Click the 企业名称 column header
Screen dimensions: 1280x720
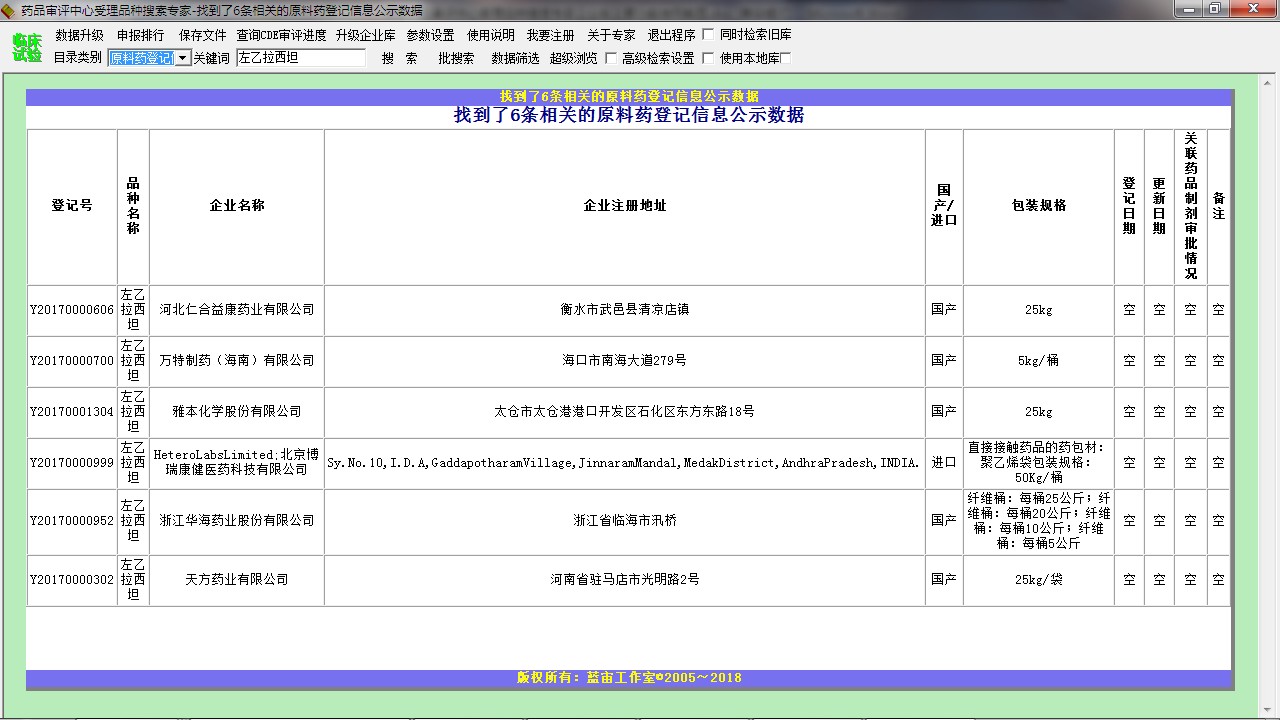coord(237,206)
